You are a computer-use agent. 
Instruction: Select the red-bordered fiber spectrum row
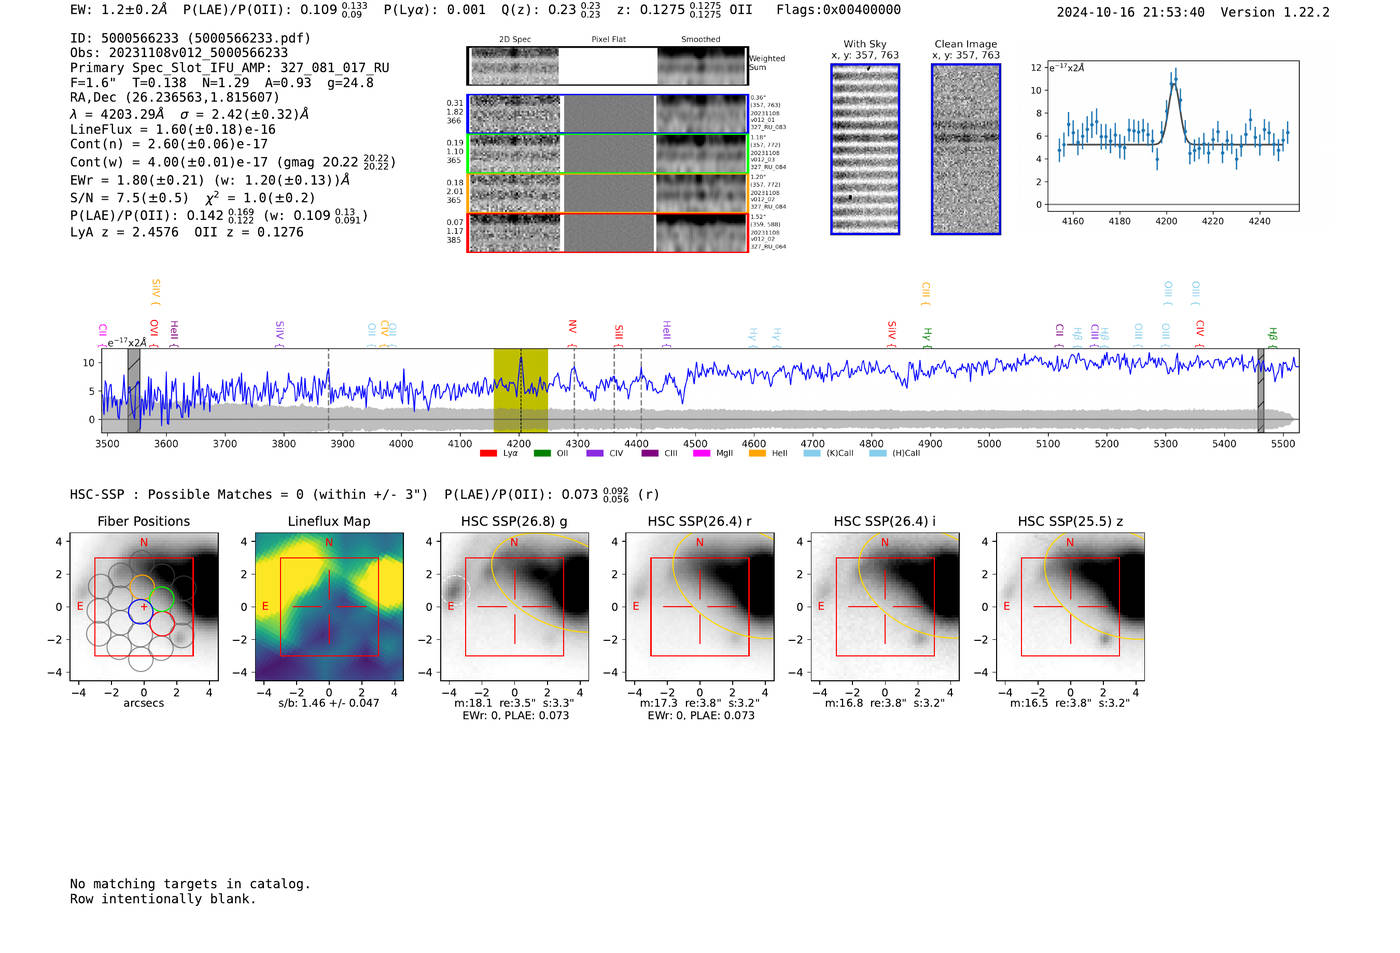(607, 233)
